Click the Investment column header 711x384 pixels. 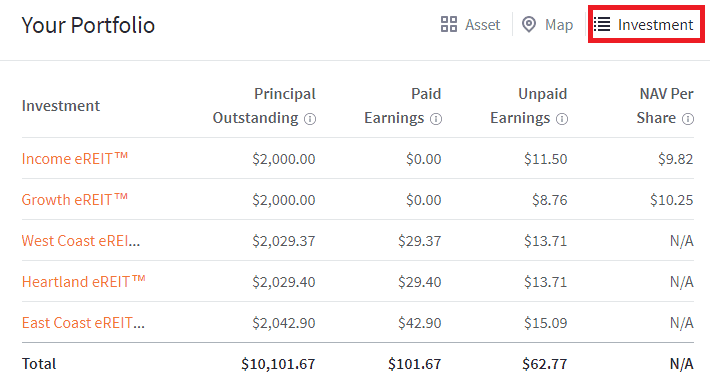[x=61, y=106]
